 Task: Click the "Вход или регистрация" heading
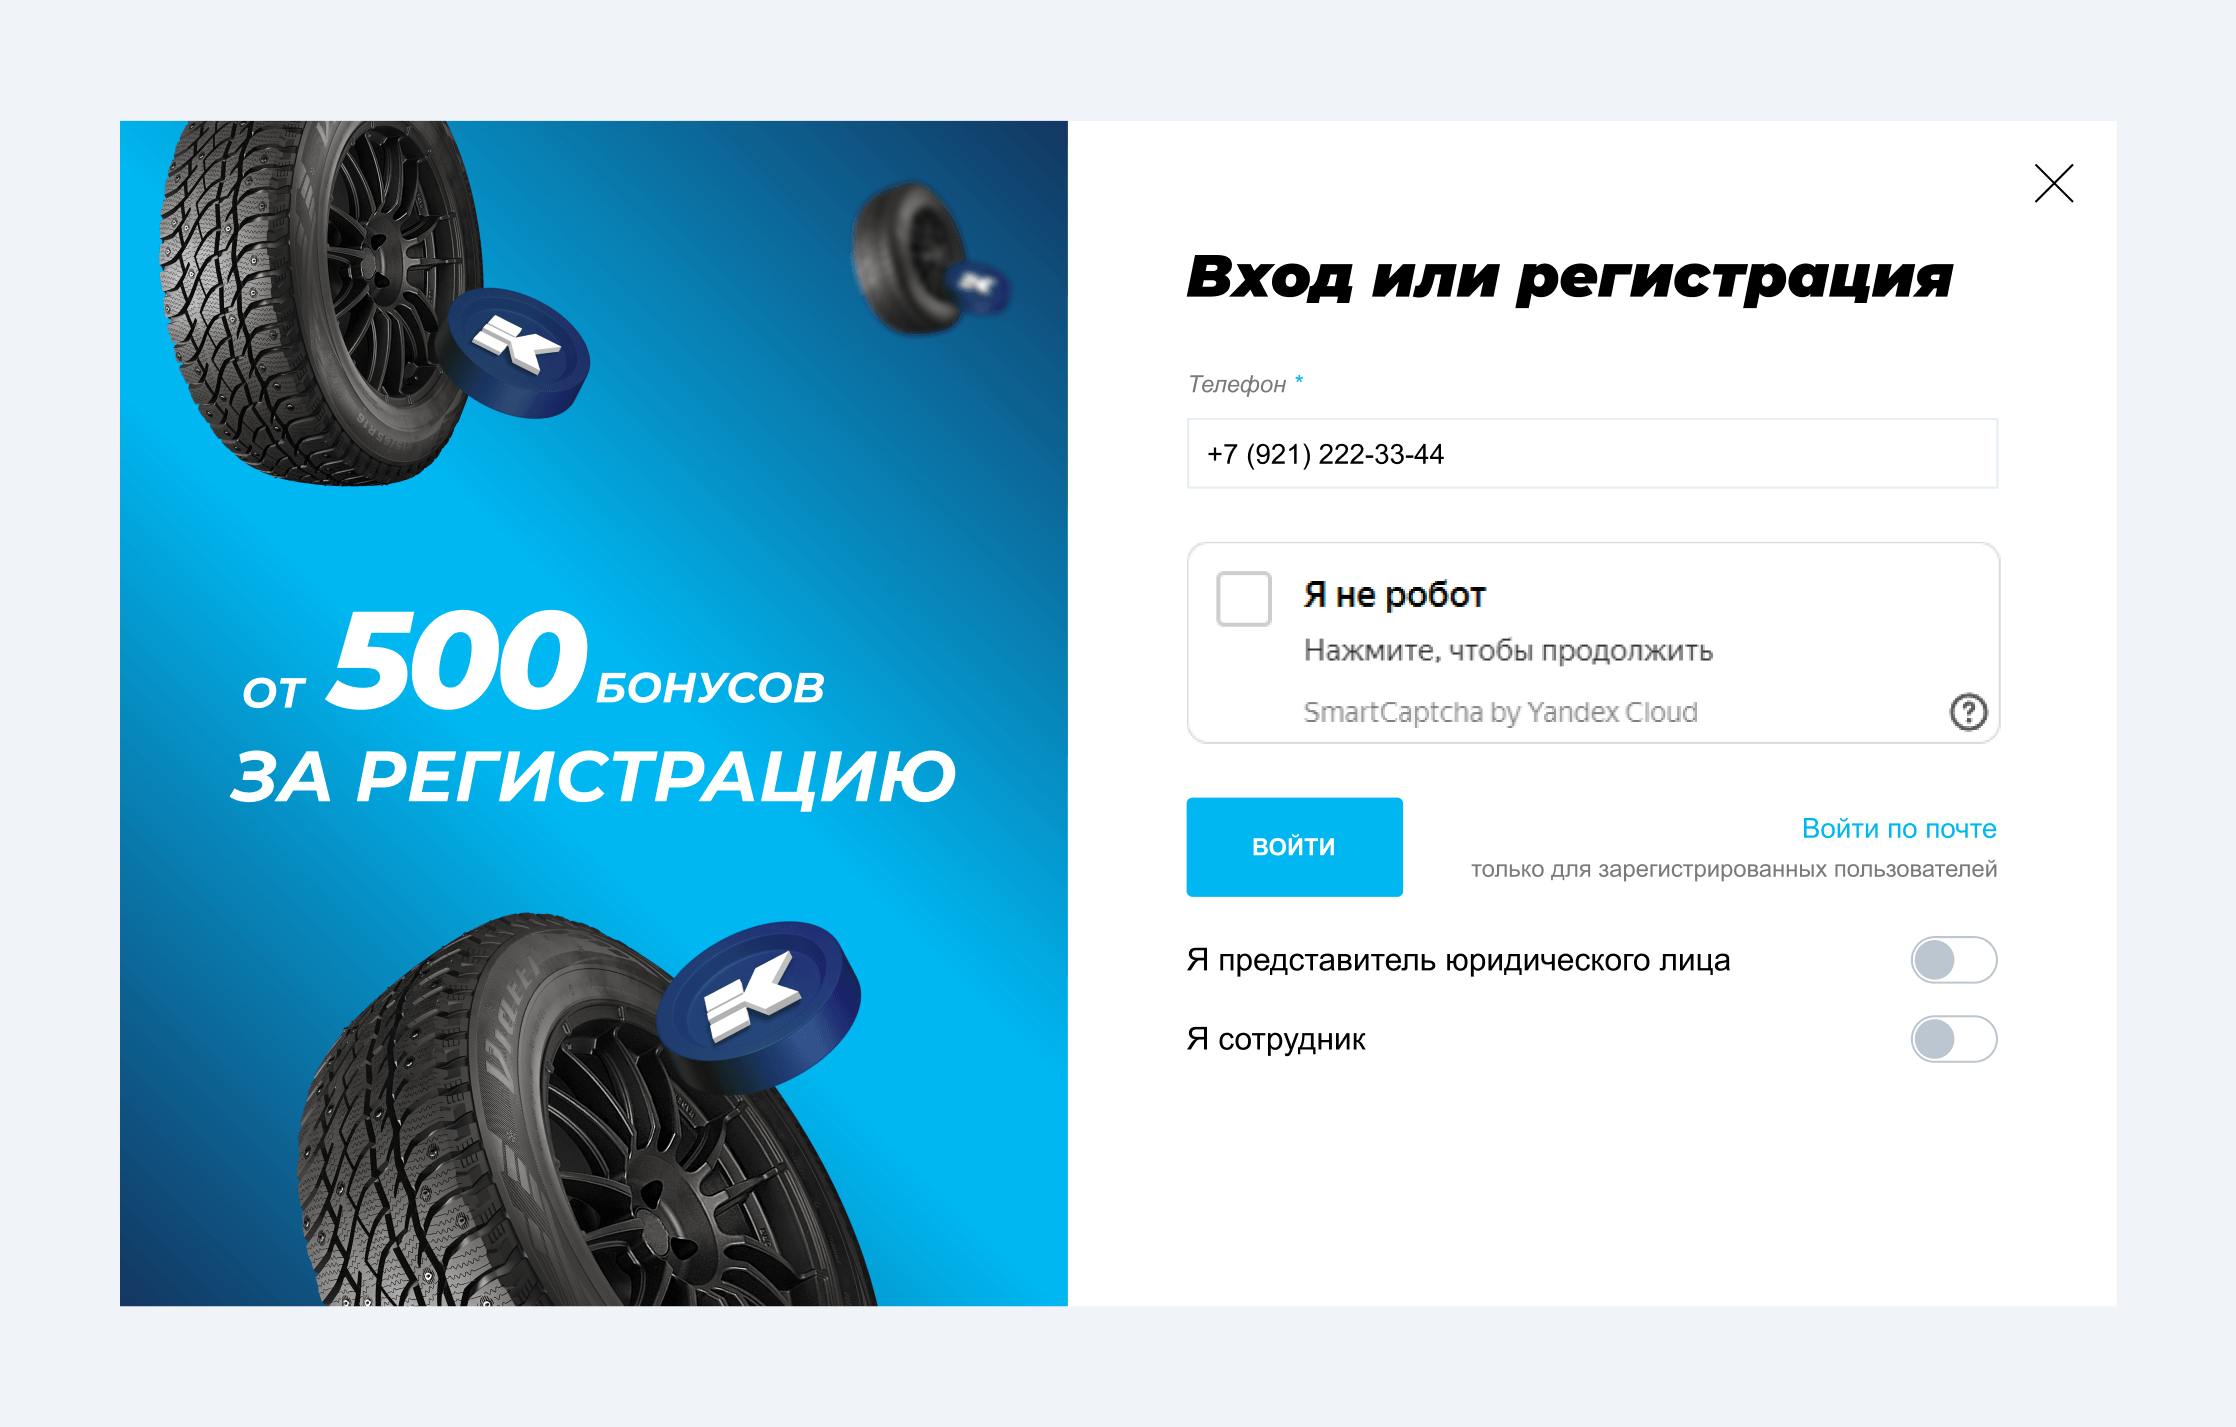[x=1569, y=277]
